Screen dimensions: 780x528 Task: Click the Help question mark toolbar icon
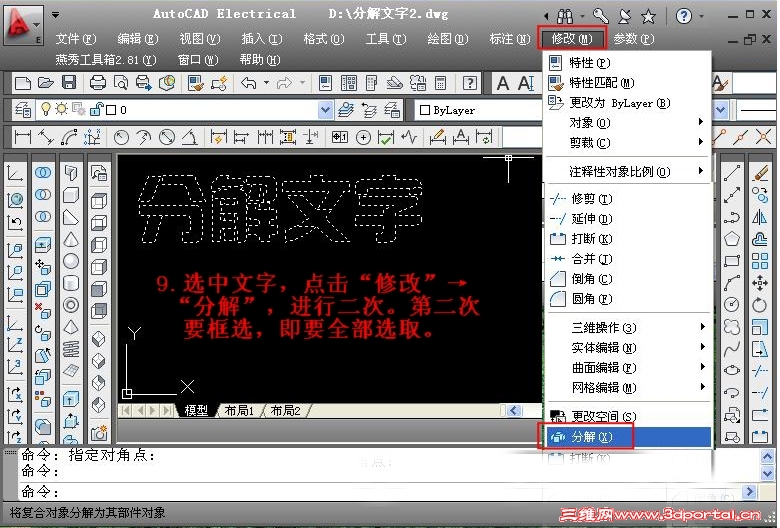pos(470,83)
